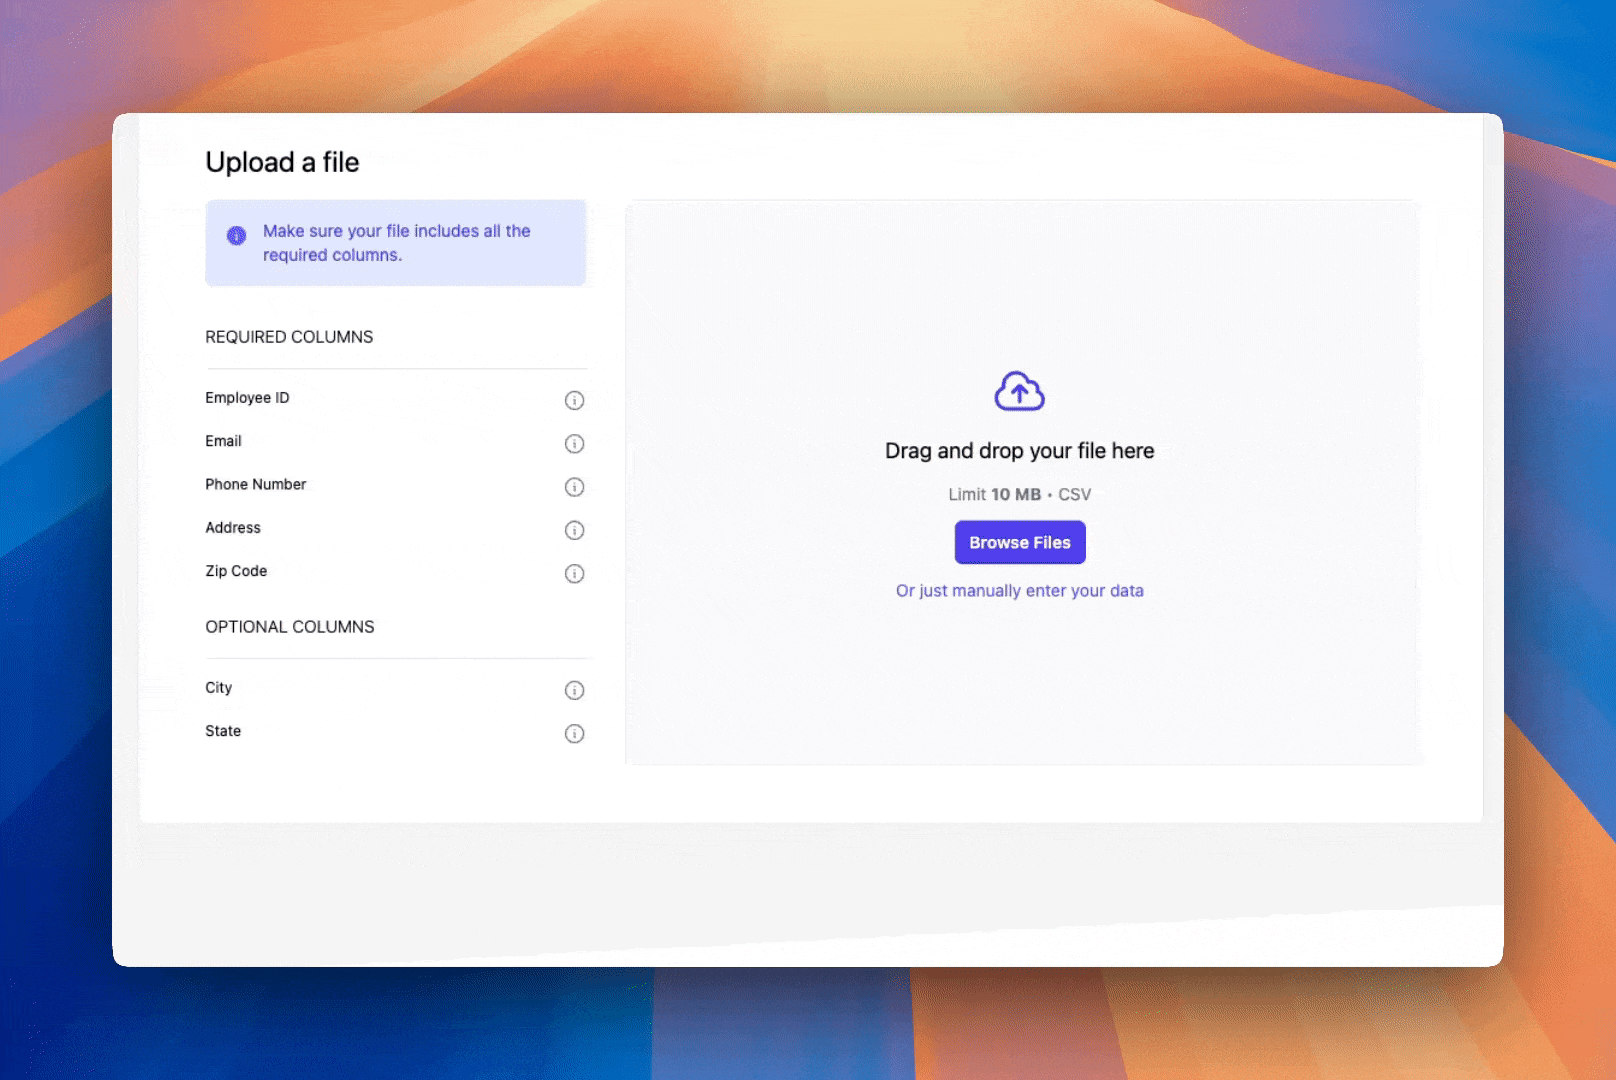The image size is (1616, 1080).
Task: Show information about the City column
Action: tap(574, 690)
